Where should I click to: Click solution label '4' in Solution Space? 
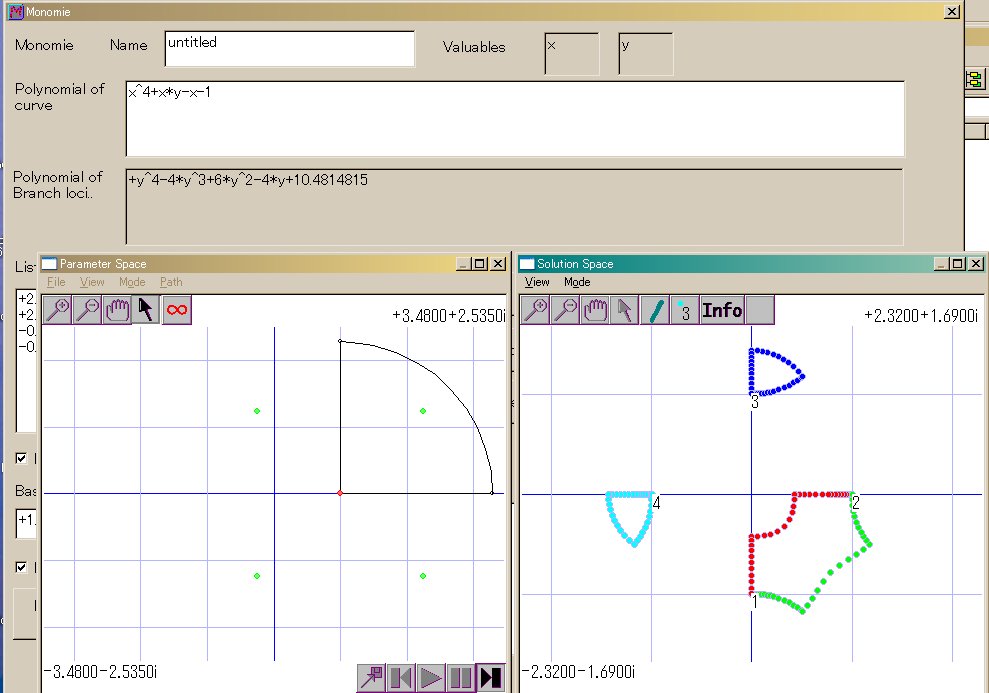point(656,503)
